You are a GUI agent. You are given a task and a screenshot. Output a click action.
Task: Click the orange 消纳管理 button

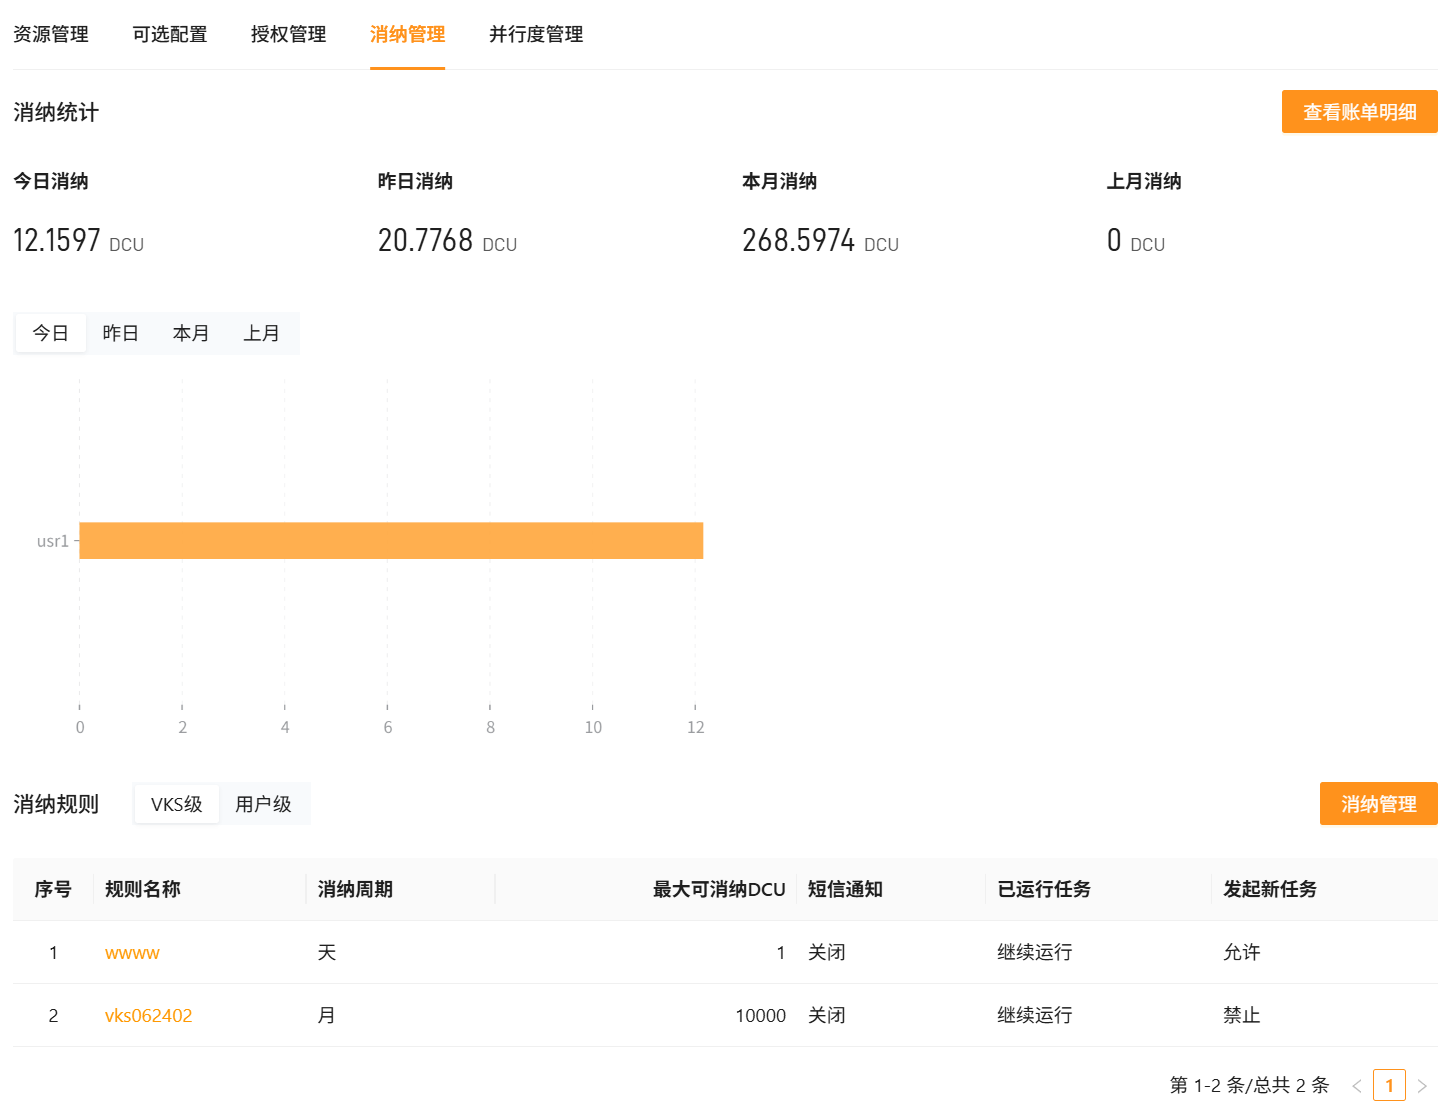(1379, 804)
